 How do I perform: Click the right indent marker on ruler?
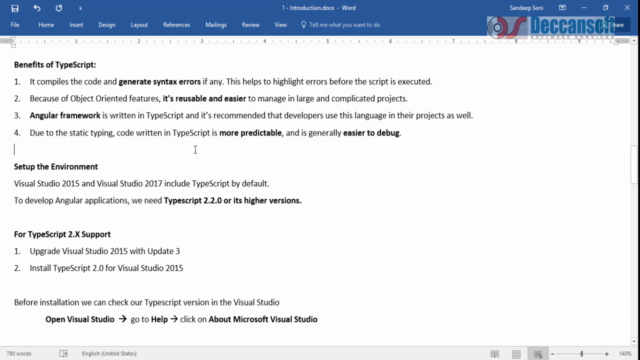point(616,42)
